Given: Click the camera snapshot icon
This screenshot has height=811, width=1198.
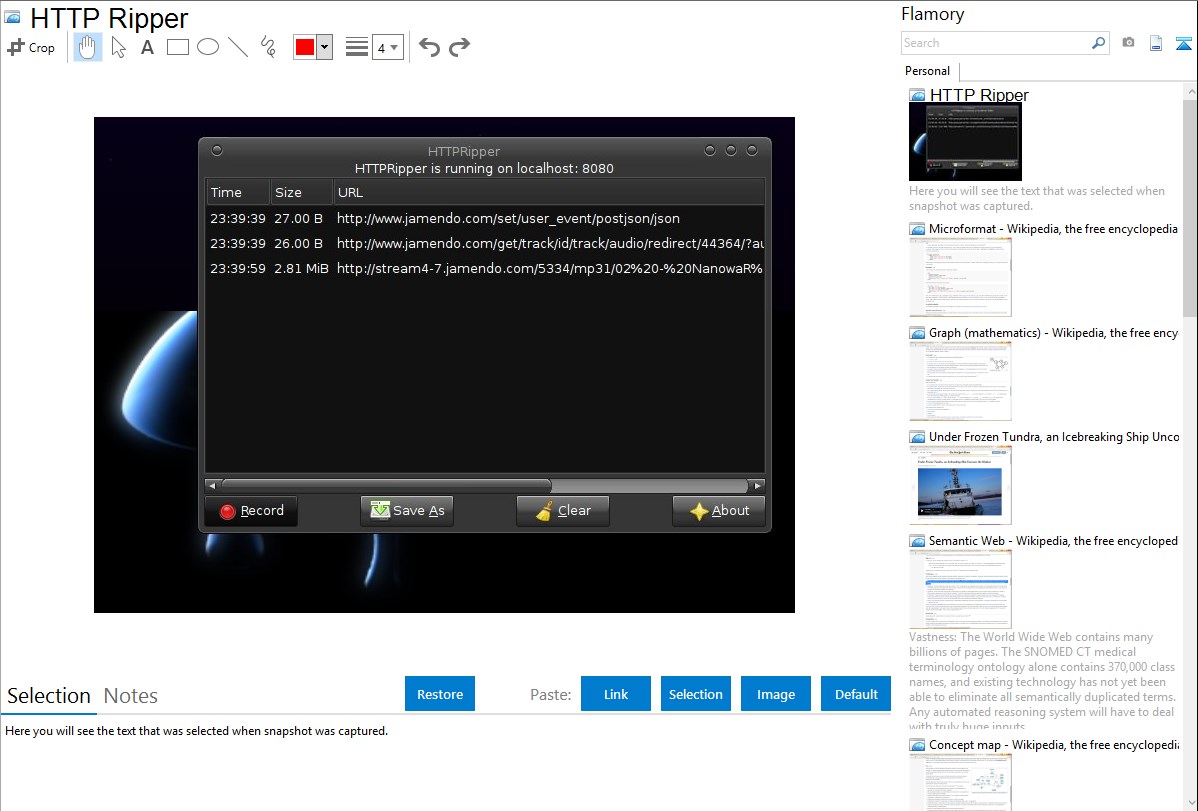Looking at the screenshot, I should (x=1128, y=43).
